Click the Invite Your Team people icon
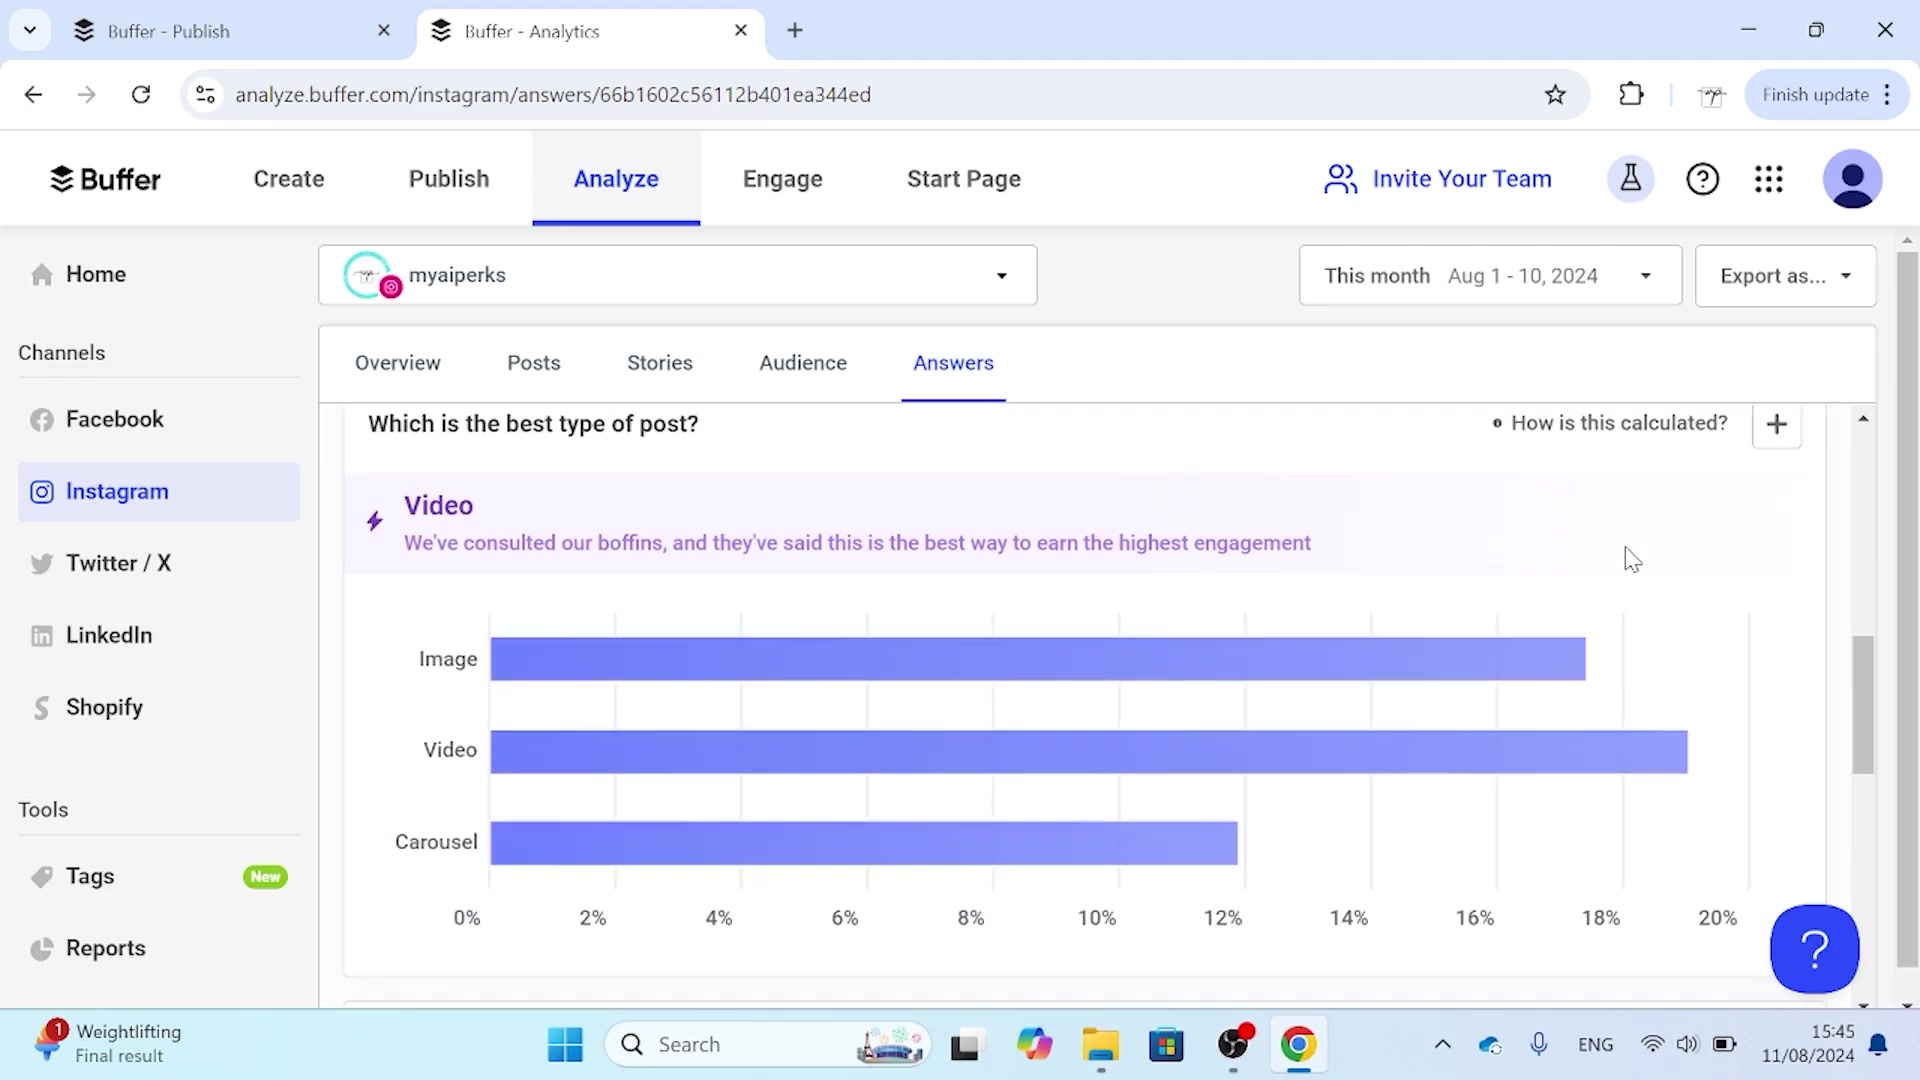The width and height of the screenshot is (1920, 1080). pos(1340,179)
